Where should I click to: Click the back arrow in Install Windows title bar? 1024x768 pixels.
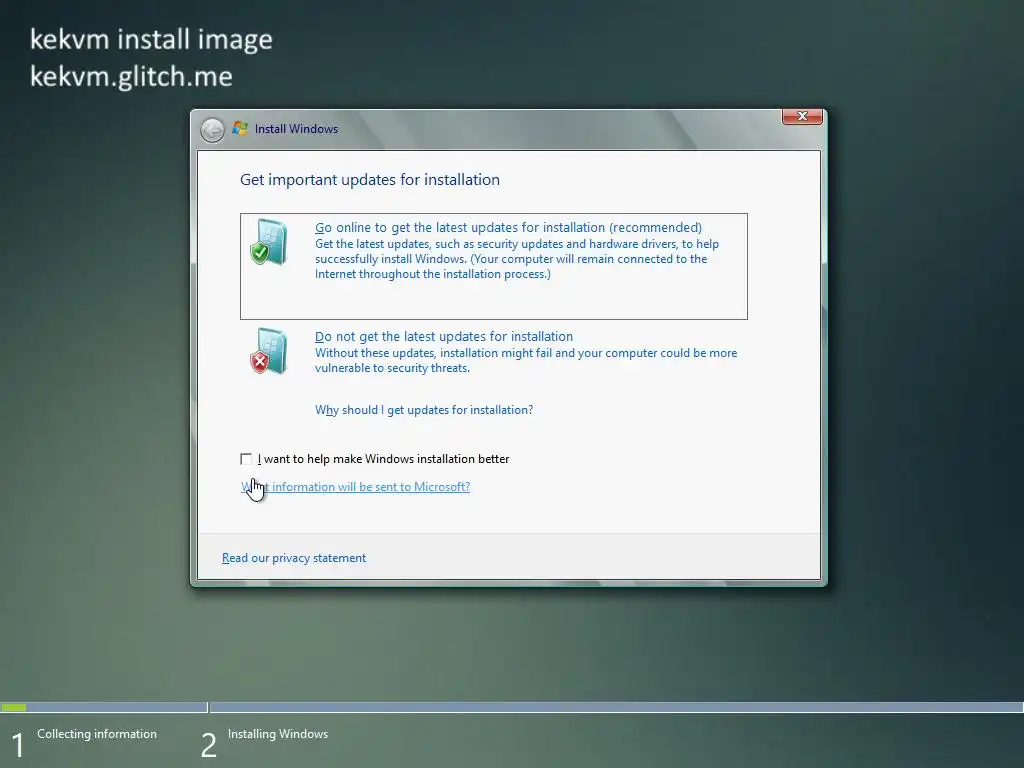pos(212,130)
